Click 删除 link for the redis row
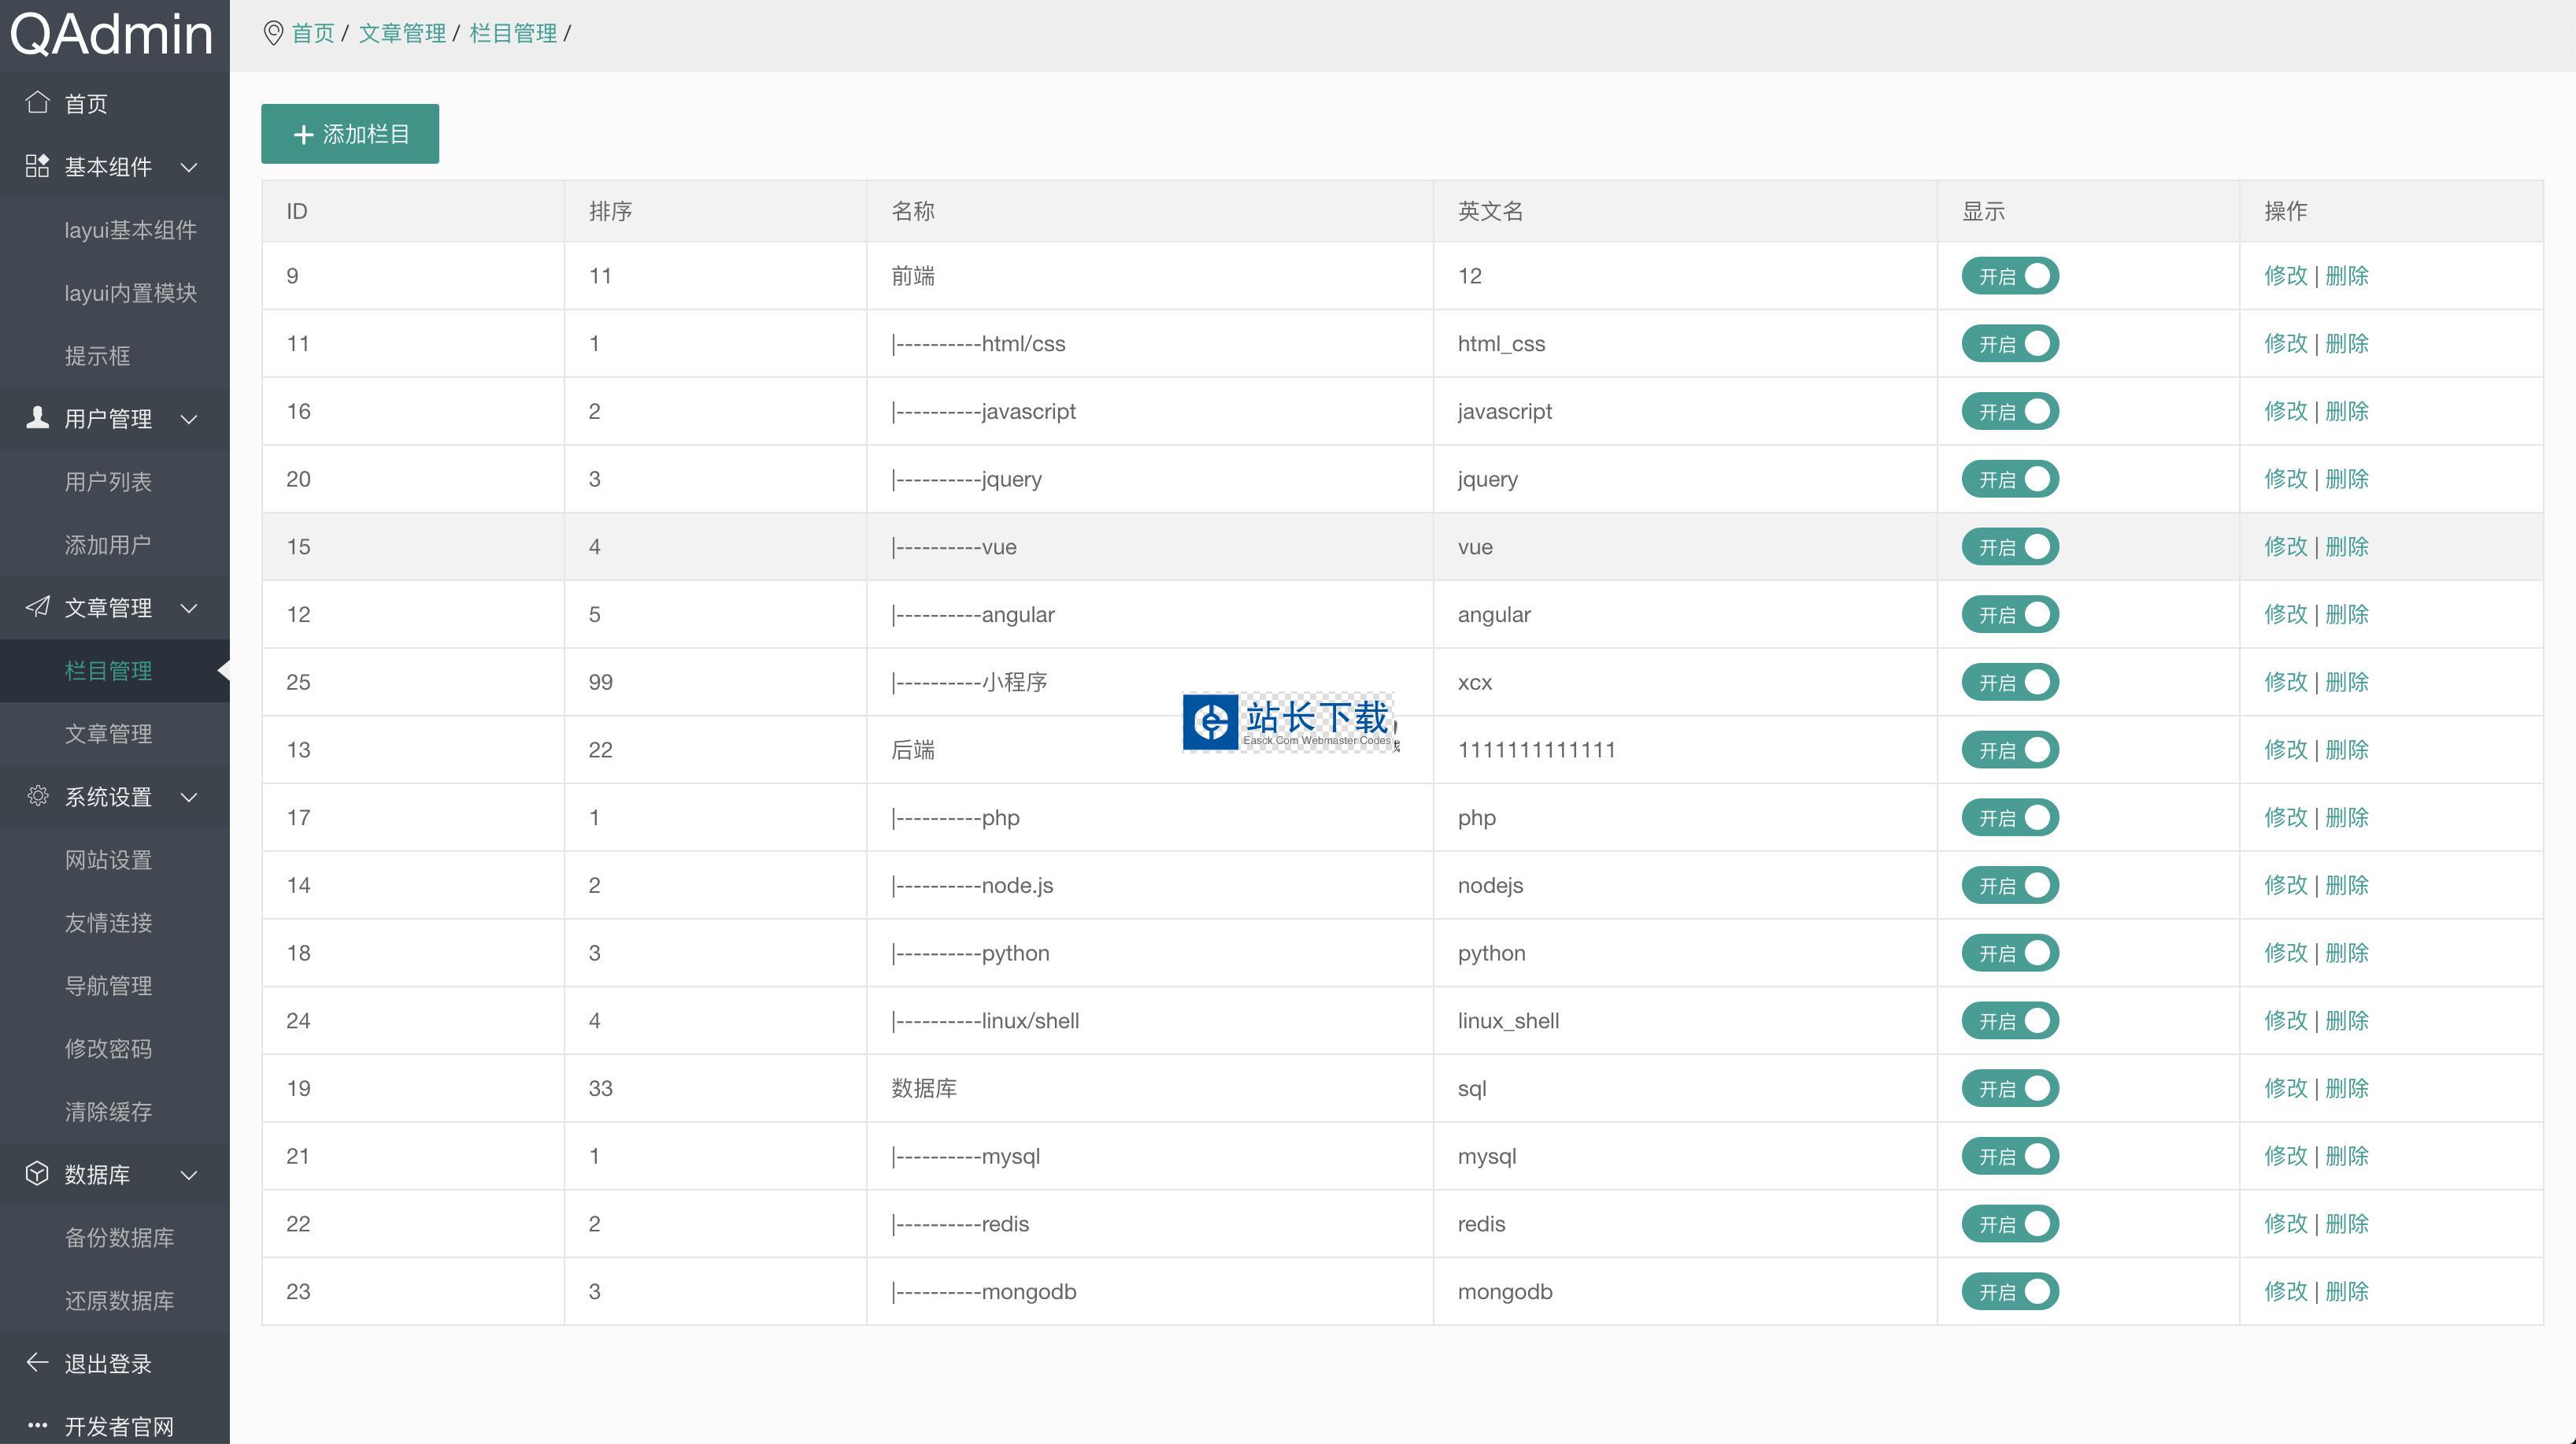This screenshot has height=1444, width=2576. click(2346, 1223)
